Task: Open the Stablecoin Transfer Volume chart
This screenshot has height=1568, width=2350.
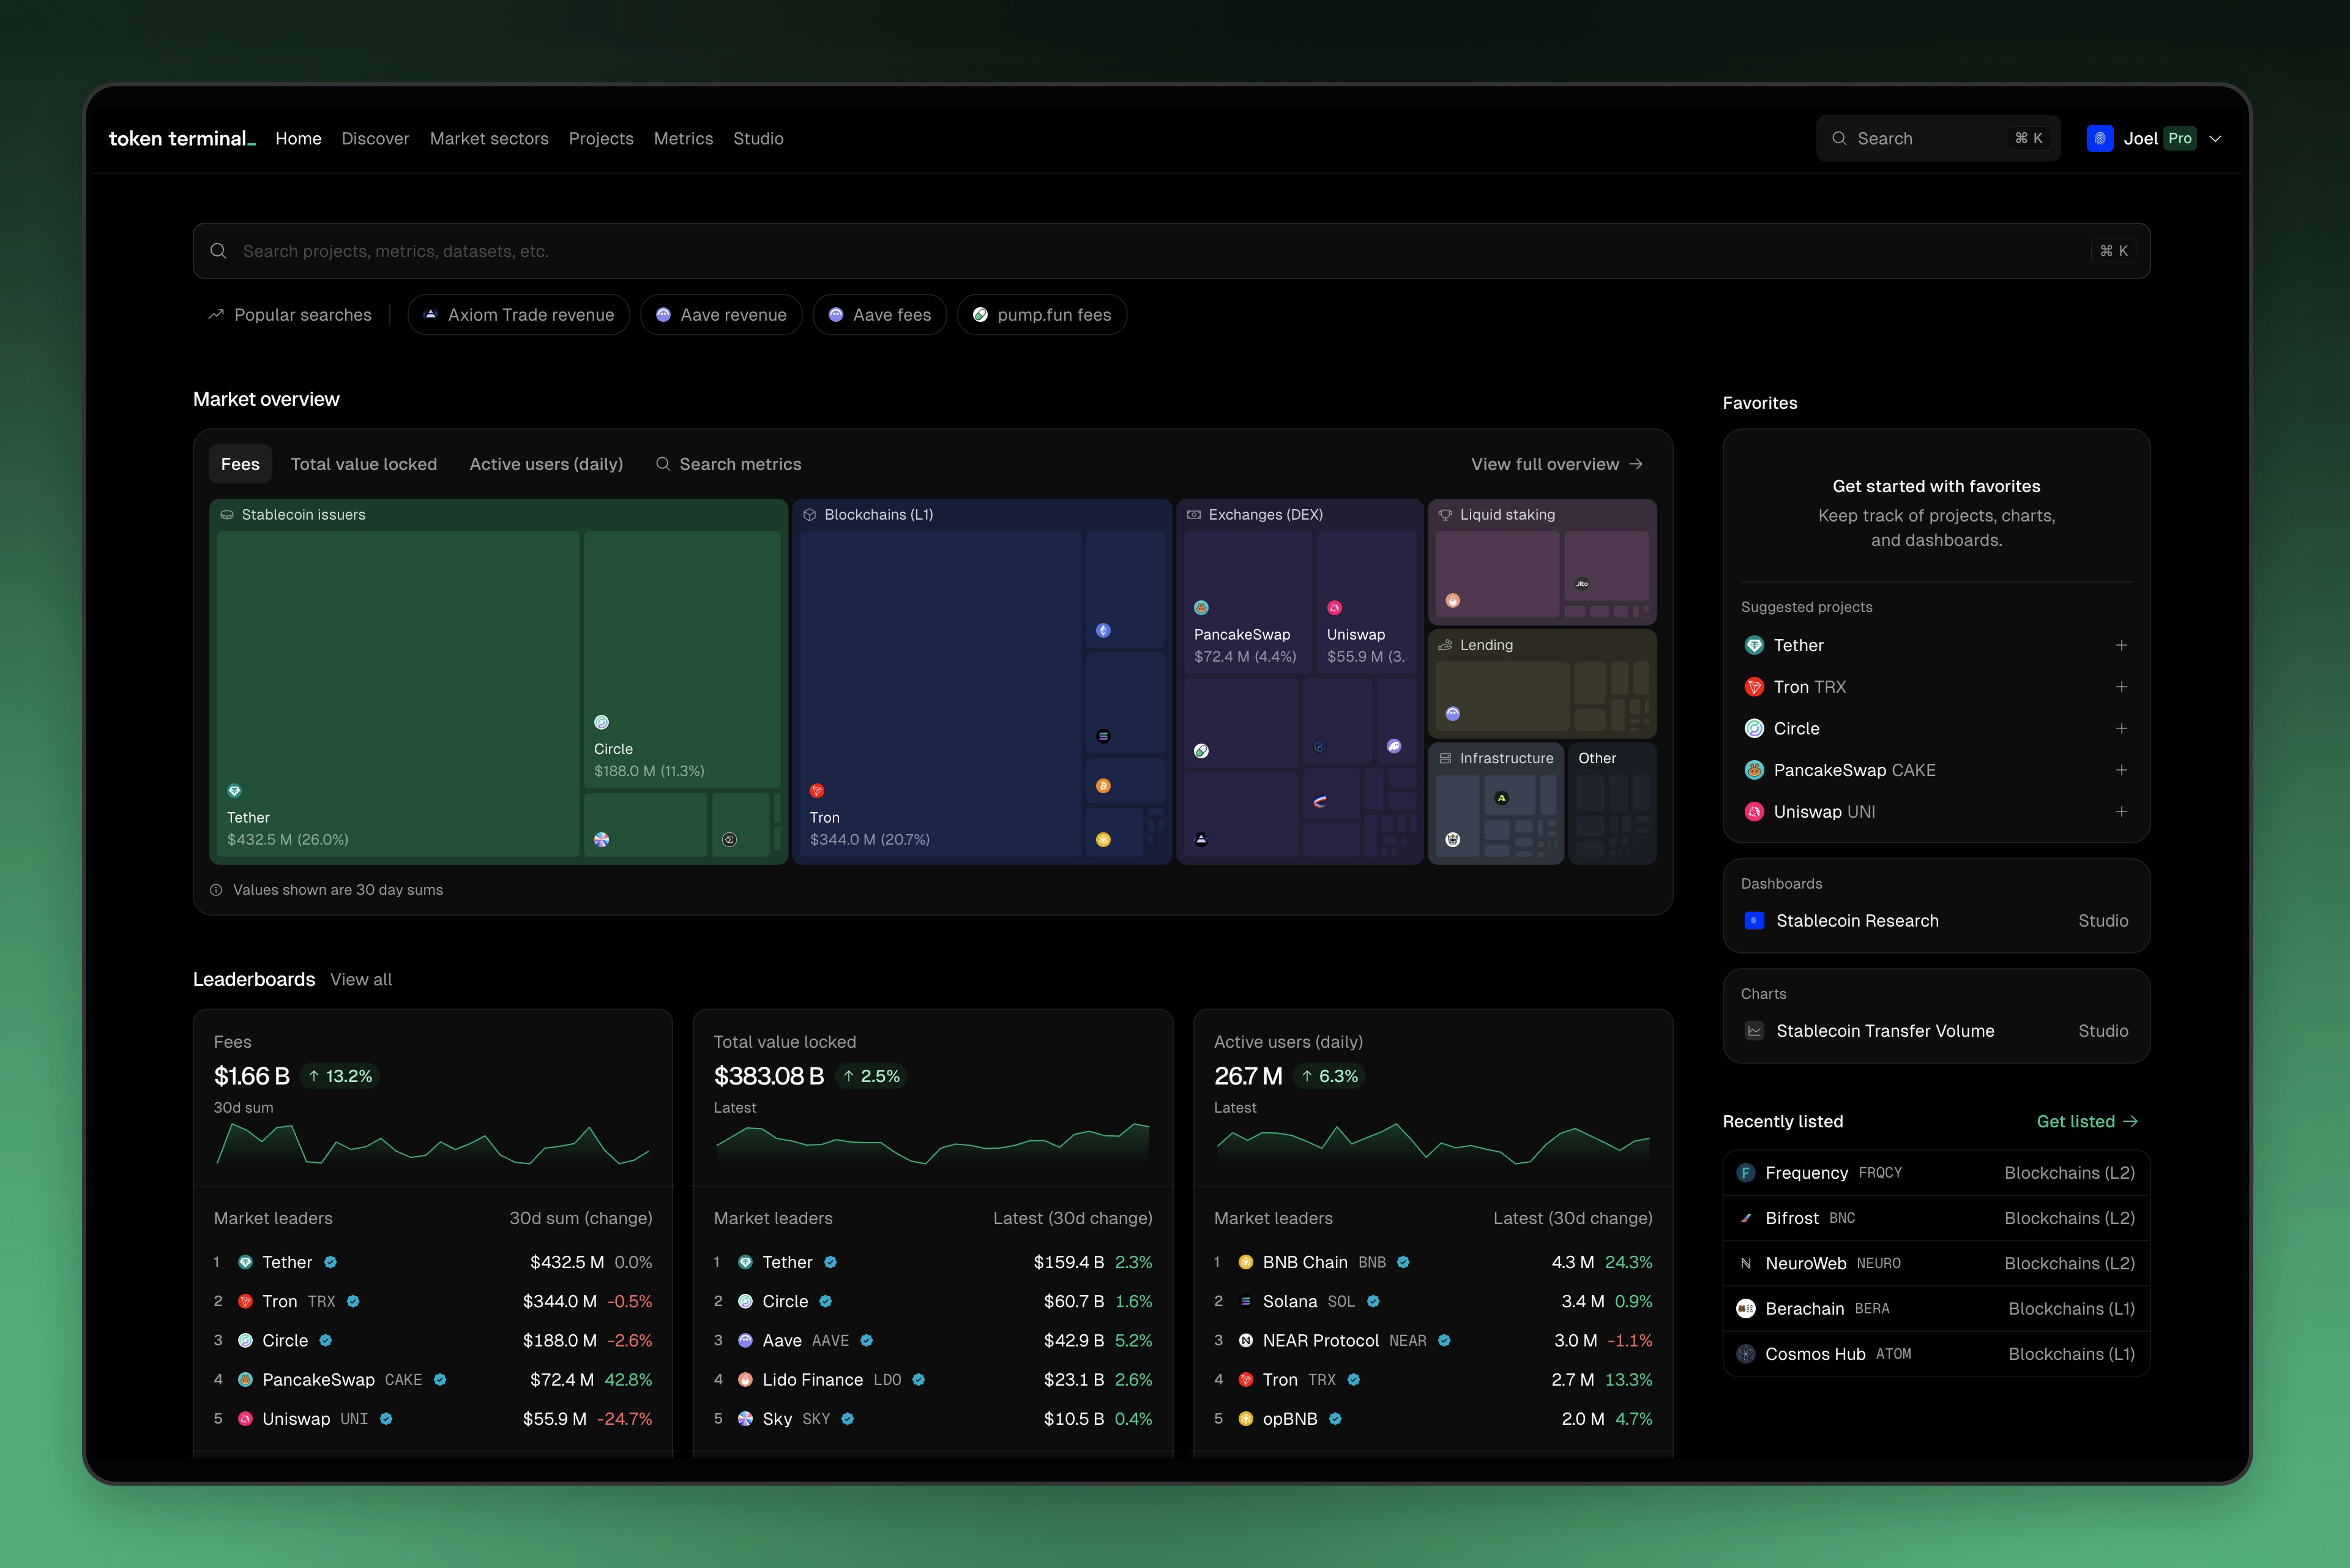Action: coord(1936,1031)
